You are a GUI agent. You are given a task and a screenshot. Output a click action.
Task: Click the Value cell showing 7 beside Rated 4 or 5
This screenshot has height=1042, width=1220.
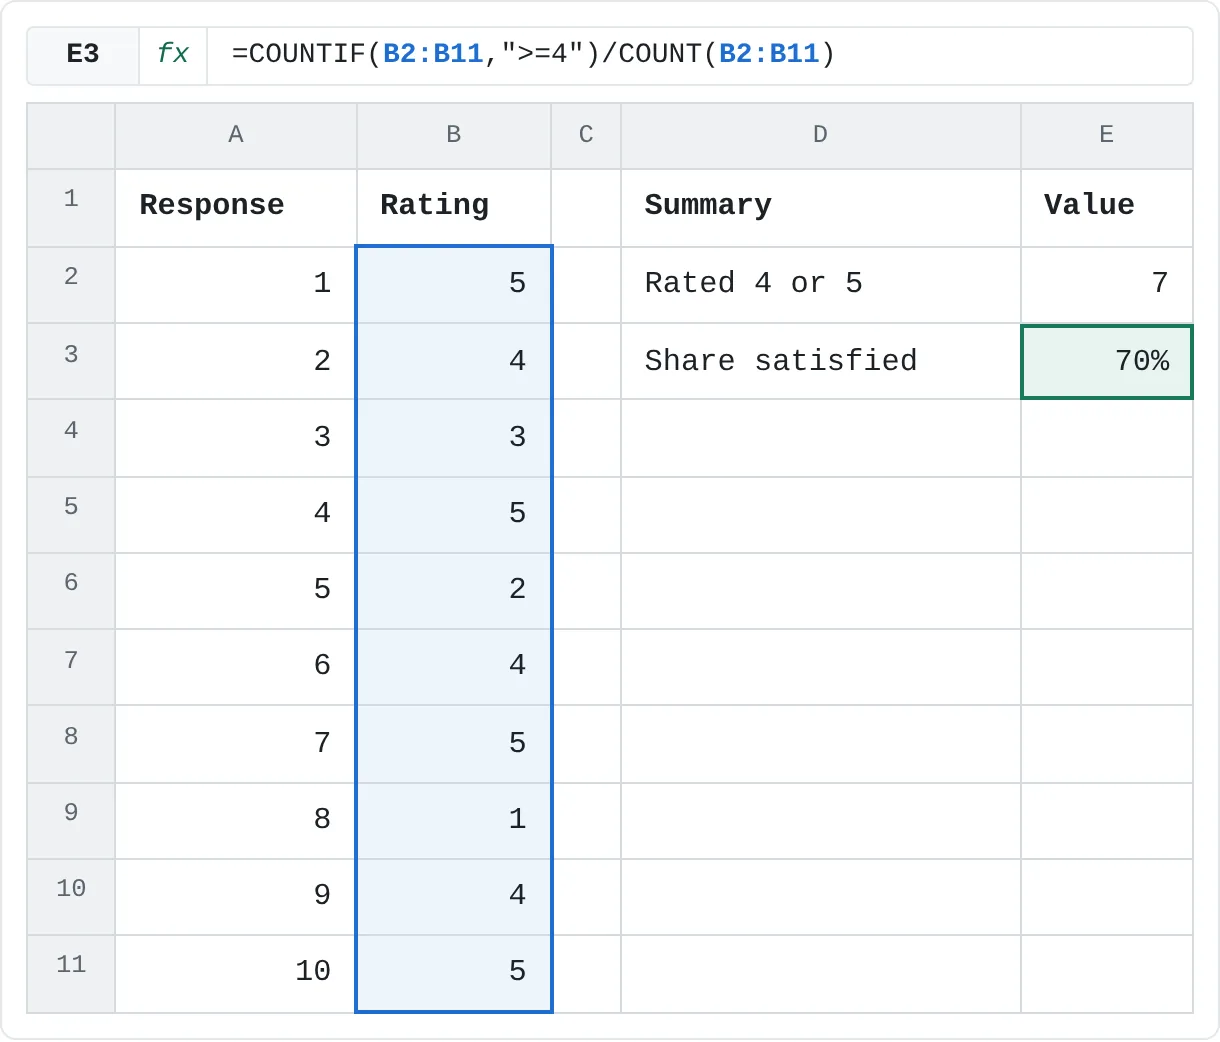point(1107,285)
